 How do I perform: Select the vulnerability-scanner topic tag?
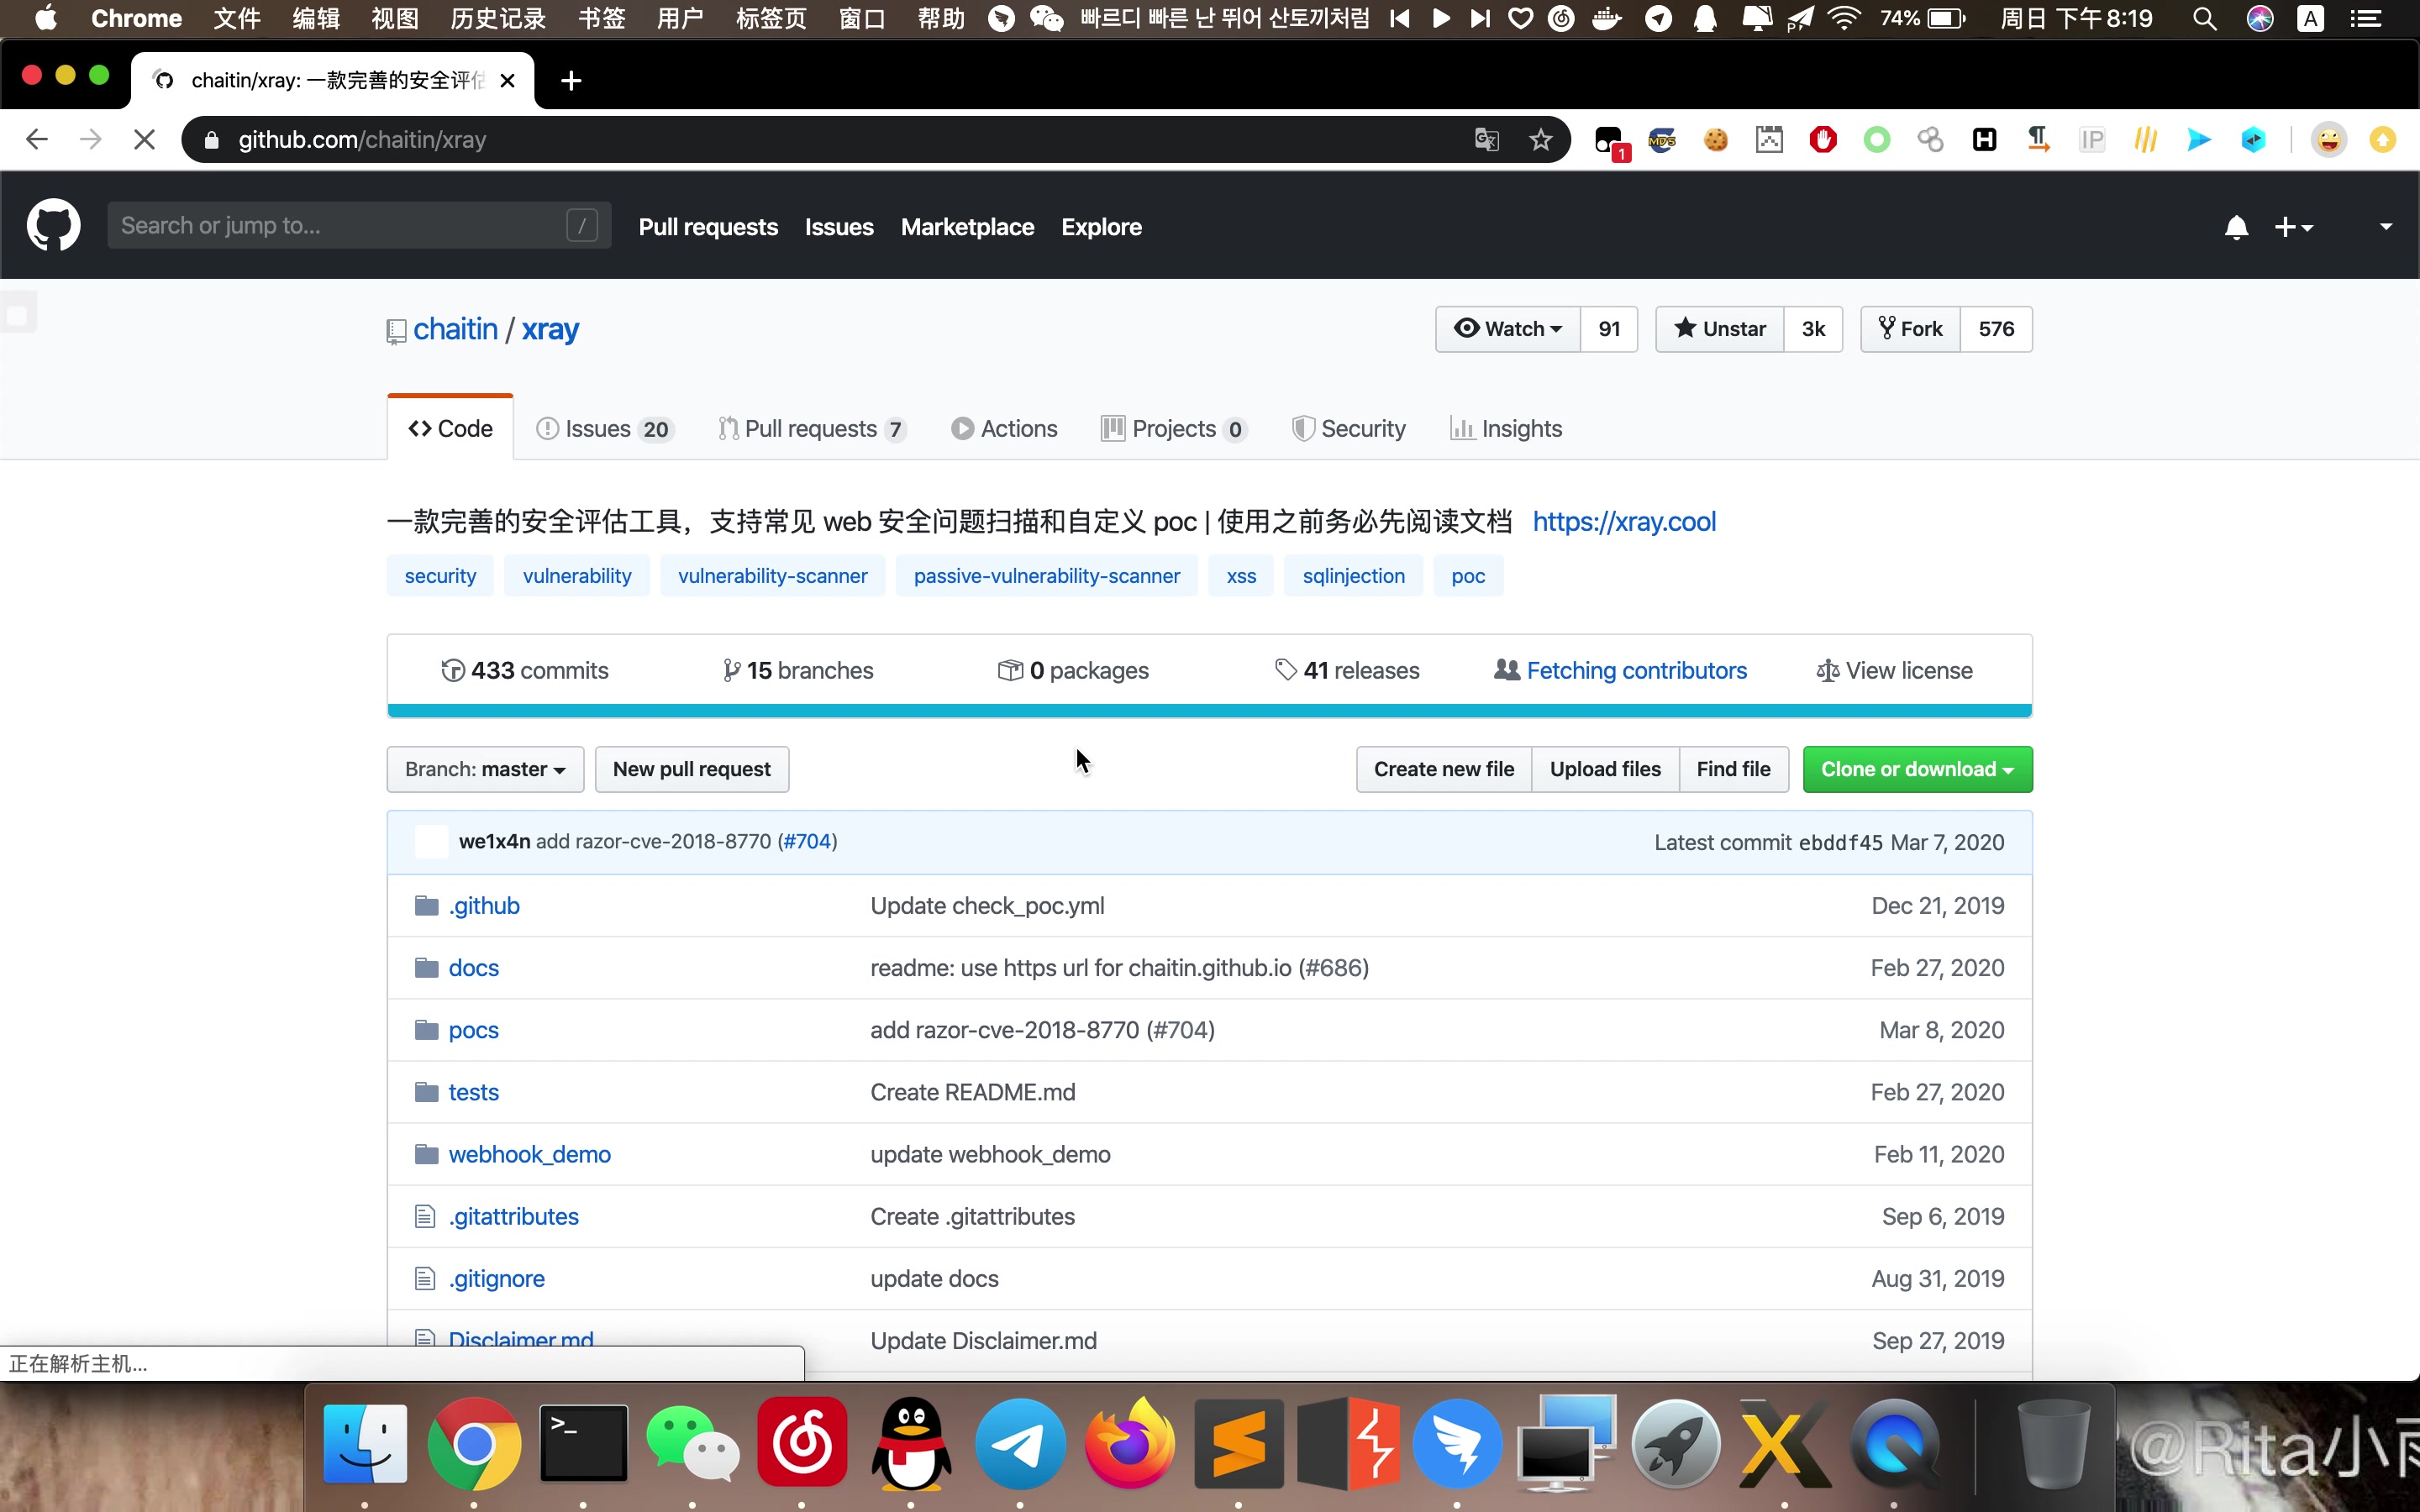(x=772, y=576)
